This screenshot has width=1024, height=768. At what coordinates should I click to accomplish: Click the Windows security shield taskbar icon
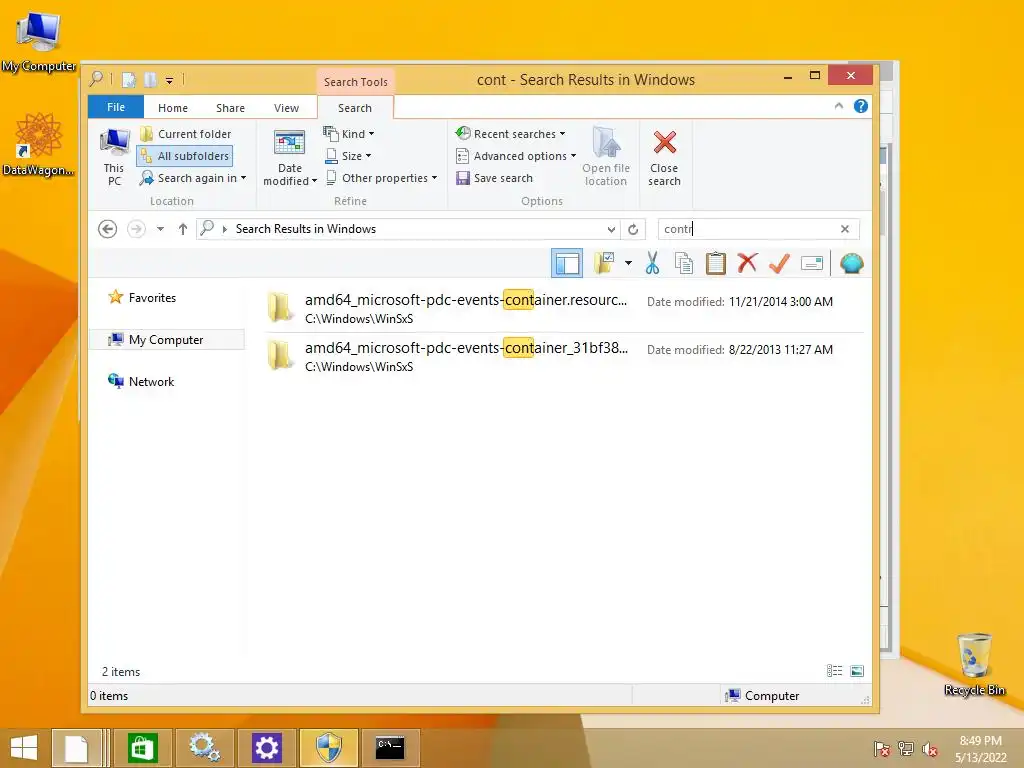[328, 748]
